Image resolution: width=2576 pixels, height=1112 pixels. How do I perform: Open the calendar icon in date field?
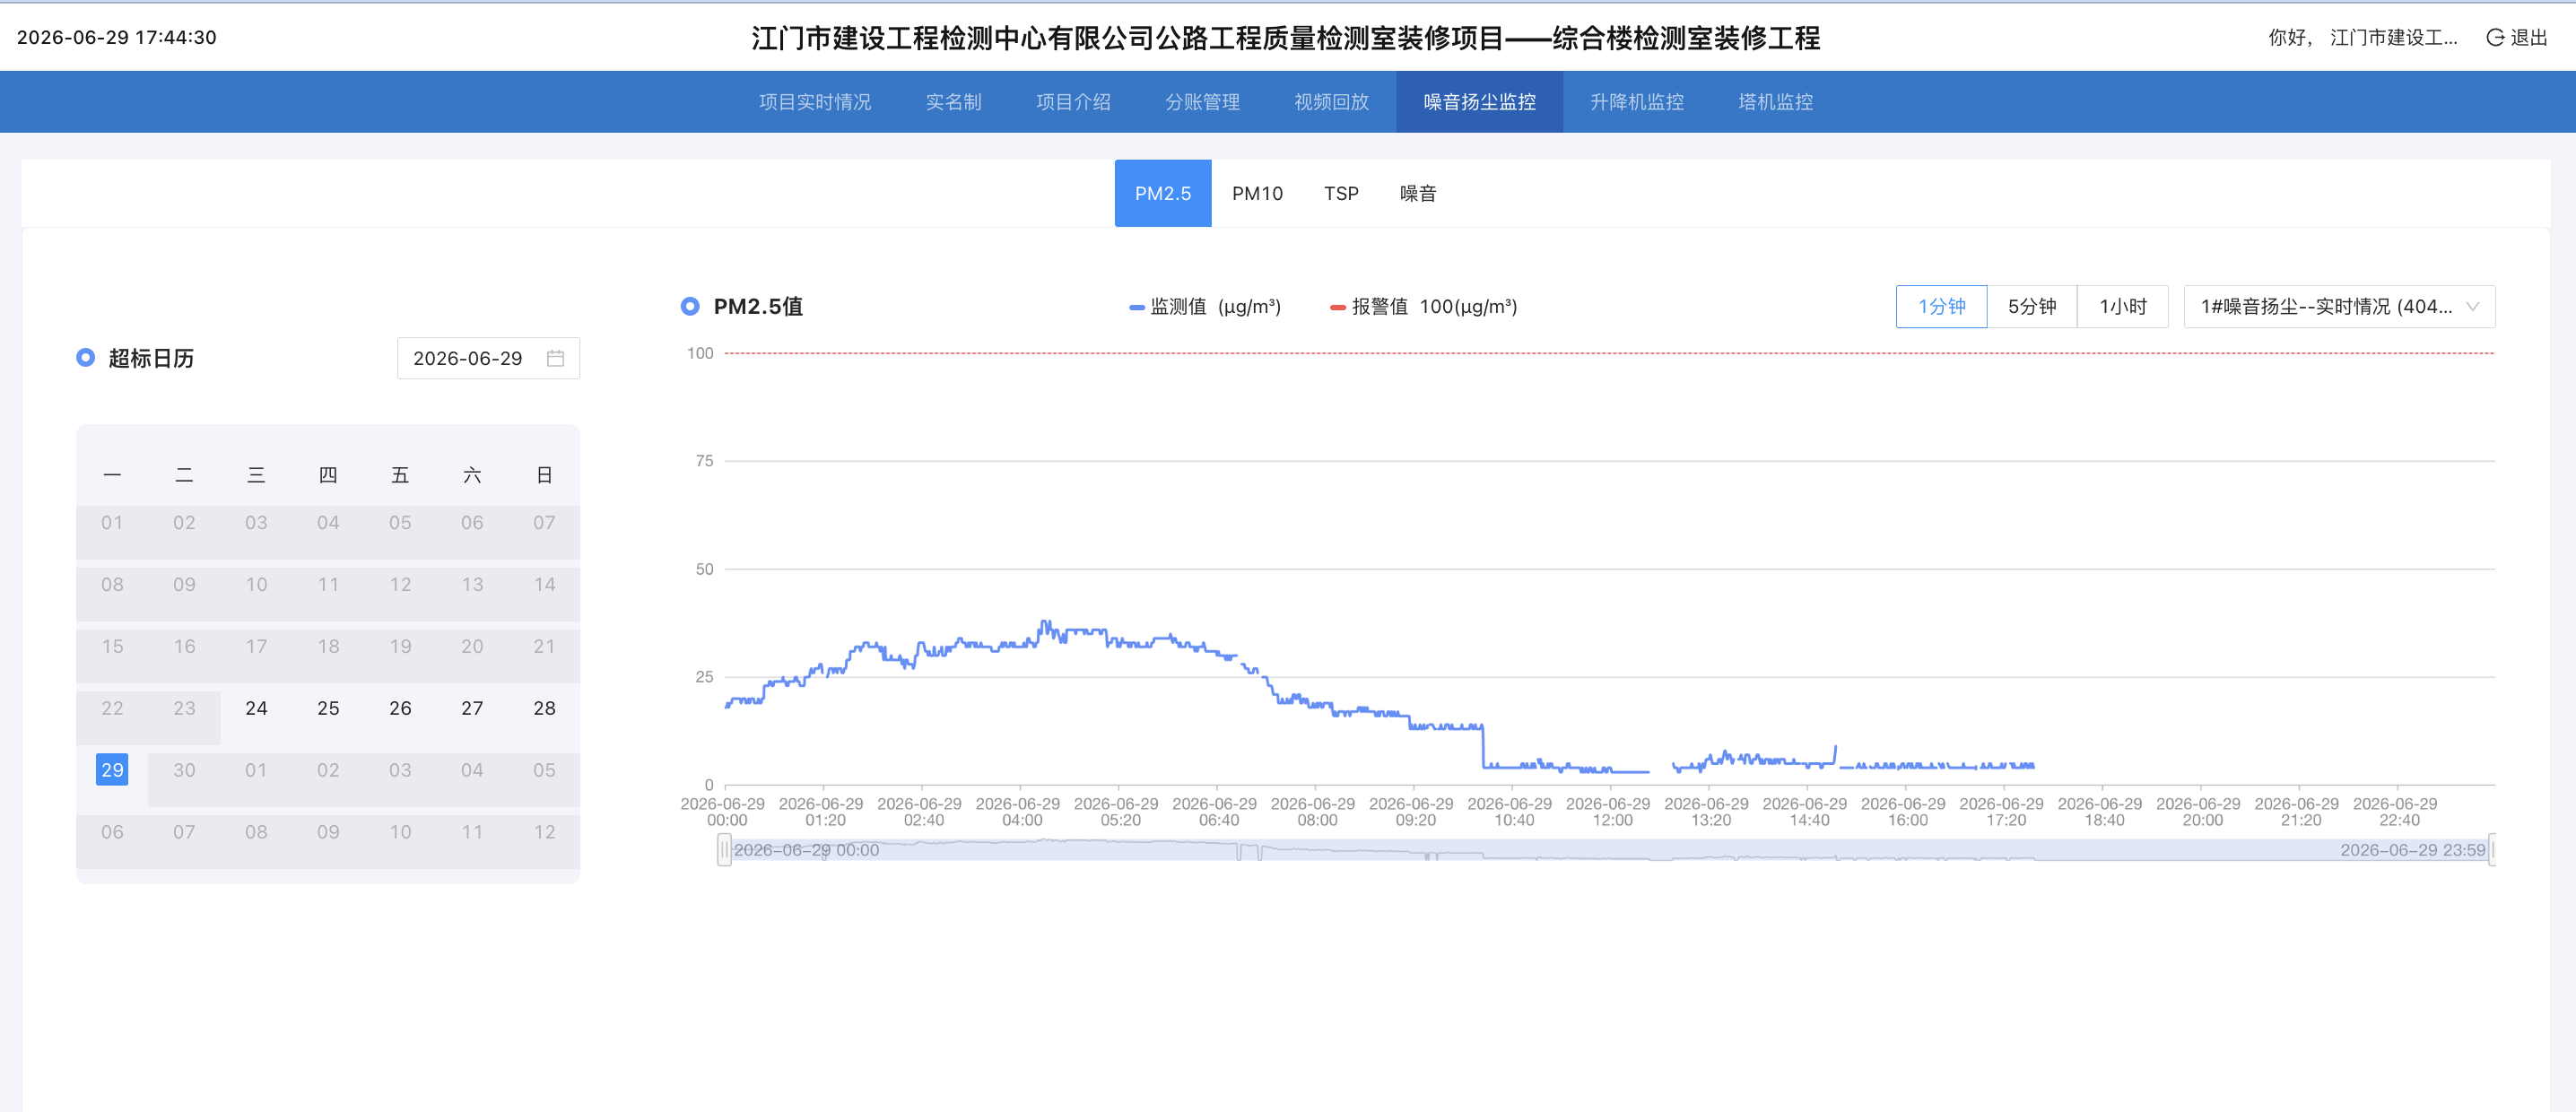pyautogui.click(x=556, y=358)
